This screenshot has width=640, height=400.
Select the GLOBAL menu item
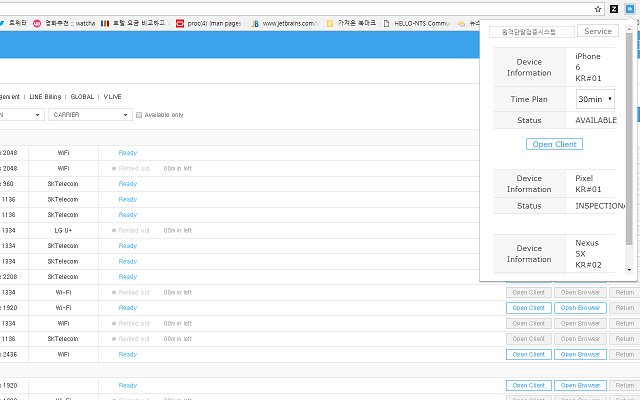[x=82, y=97]
